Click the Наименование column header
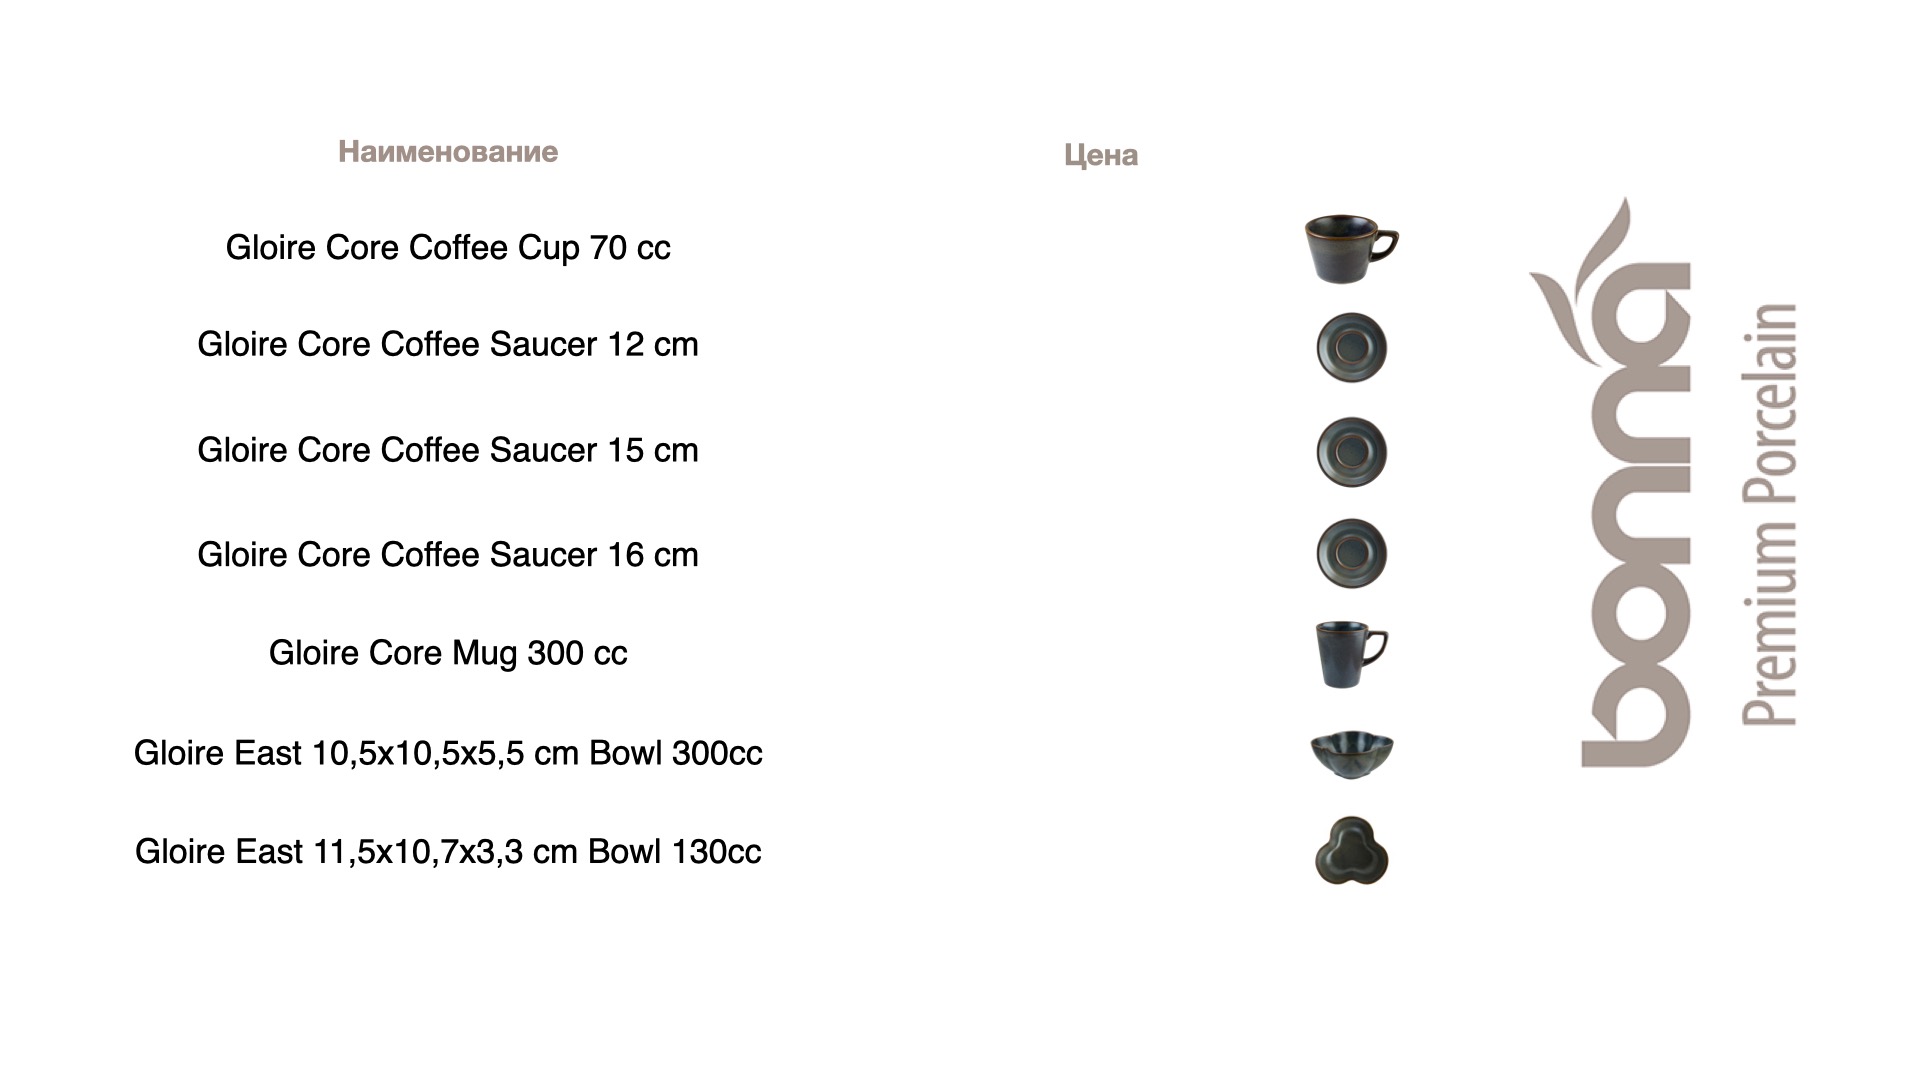 (448, 152)
